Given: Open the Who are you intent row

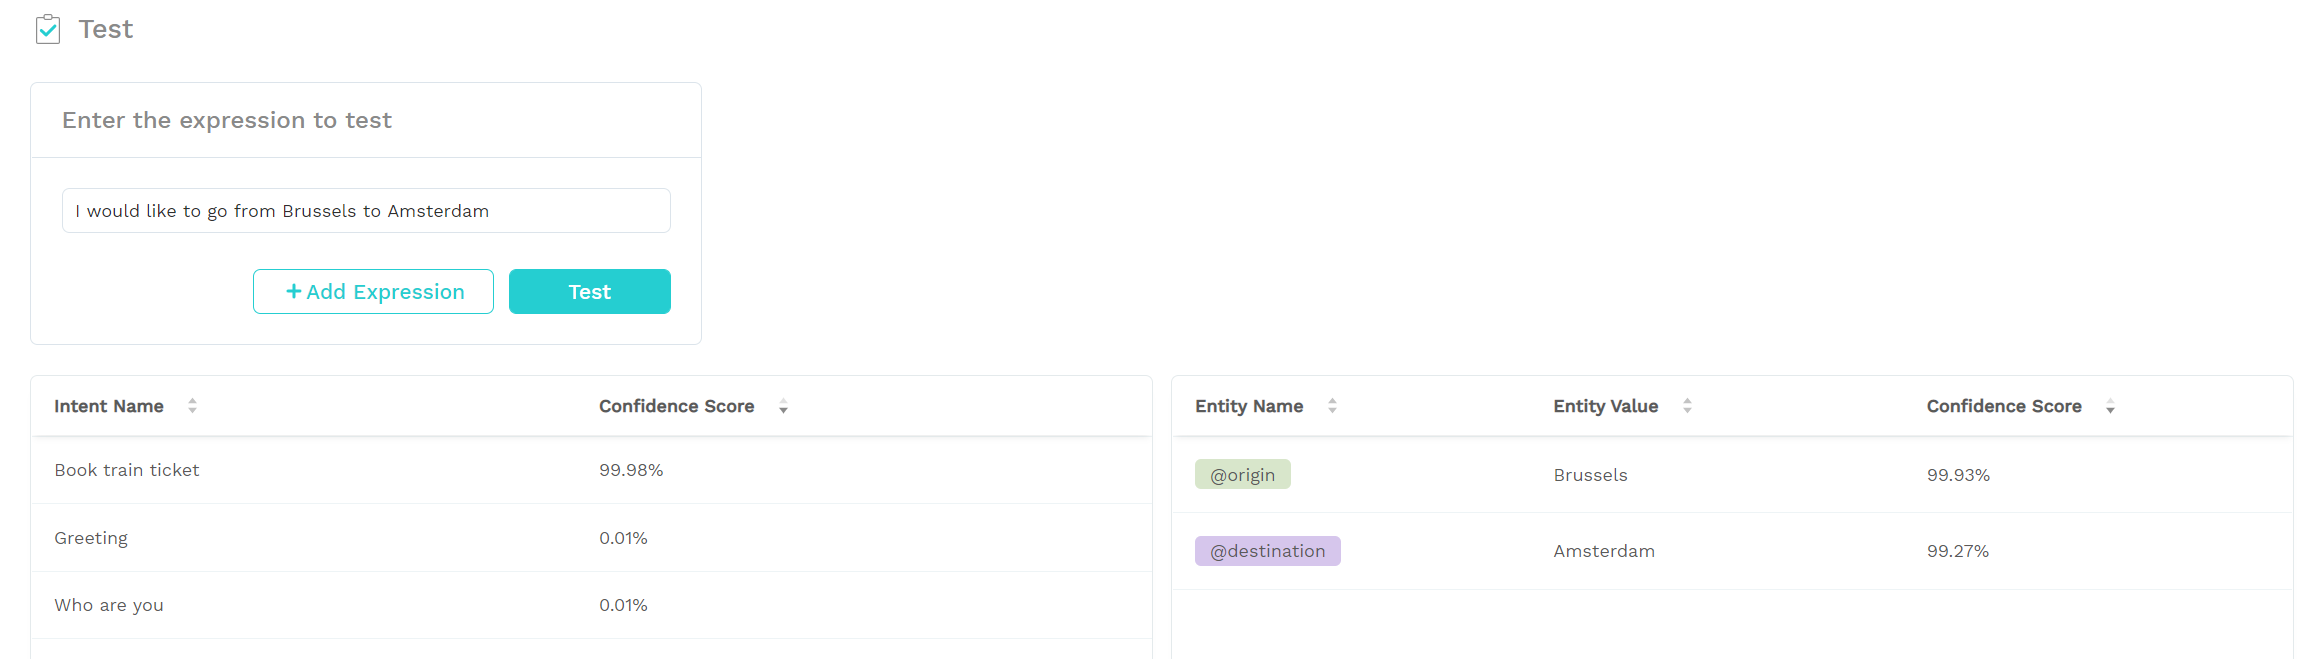Looking at the screenshot, I should (591, 605).
